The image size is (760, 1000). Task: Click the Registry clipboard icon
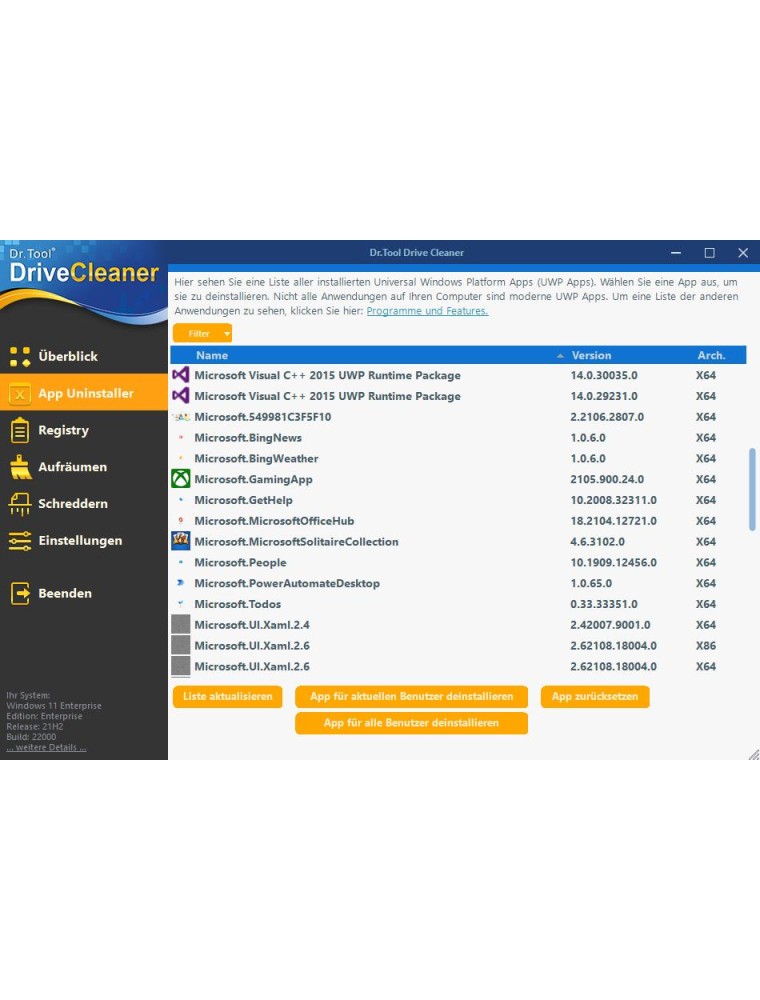tap(20, 430)
